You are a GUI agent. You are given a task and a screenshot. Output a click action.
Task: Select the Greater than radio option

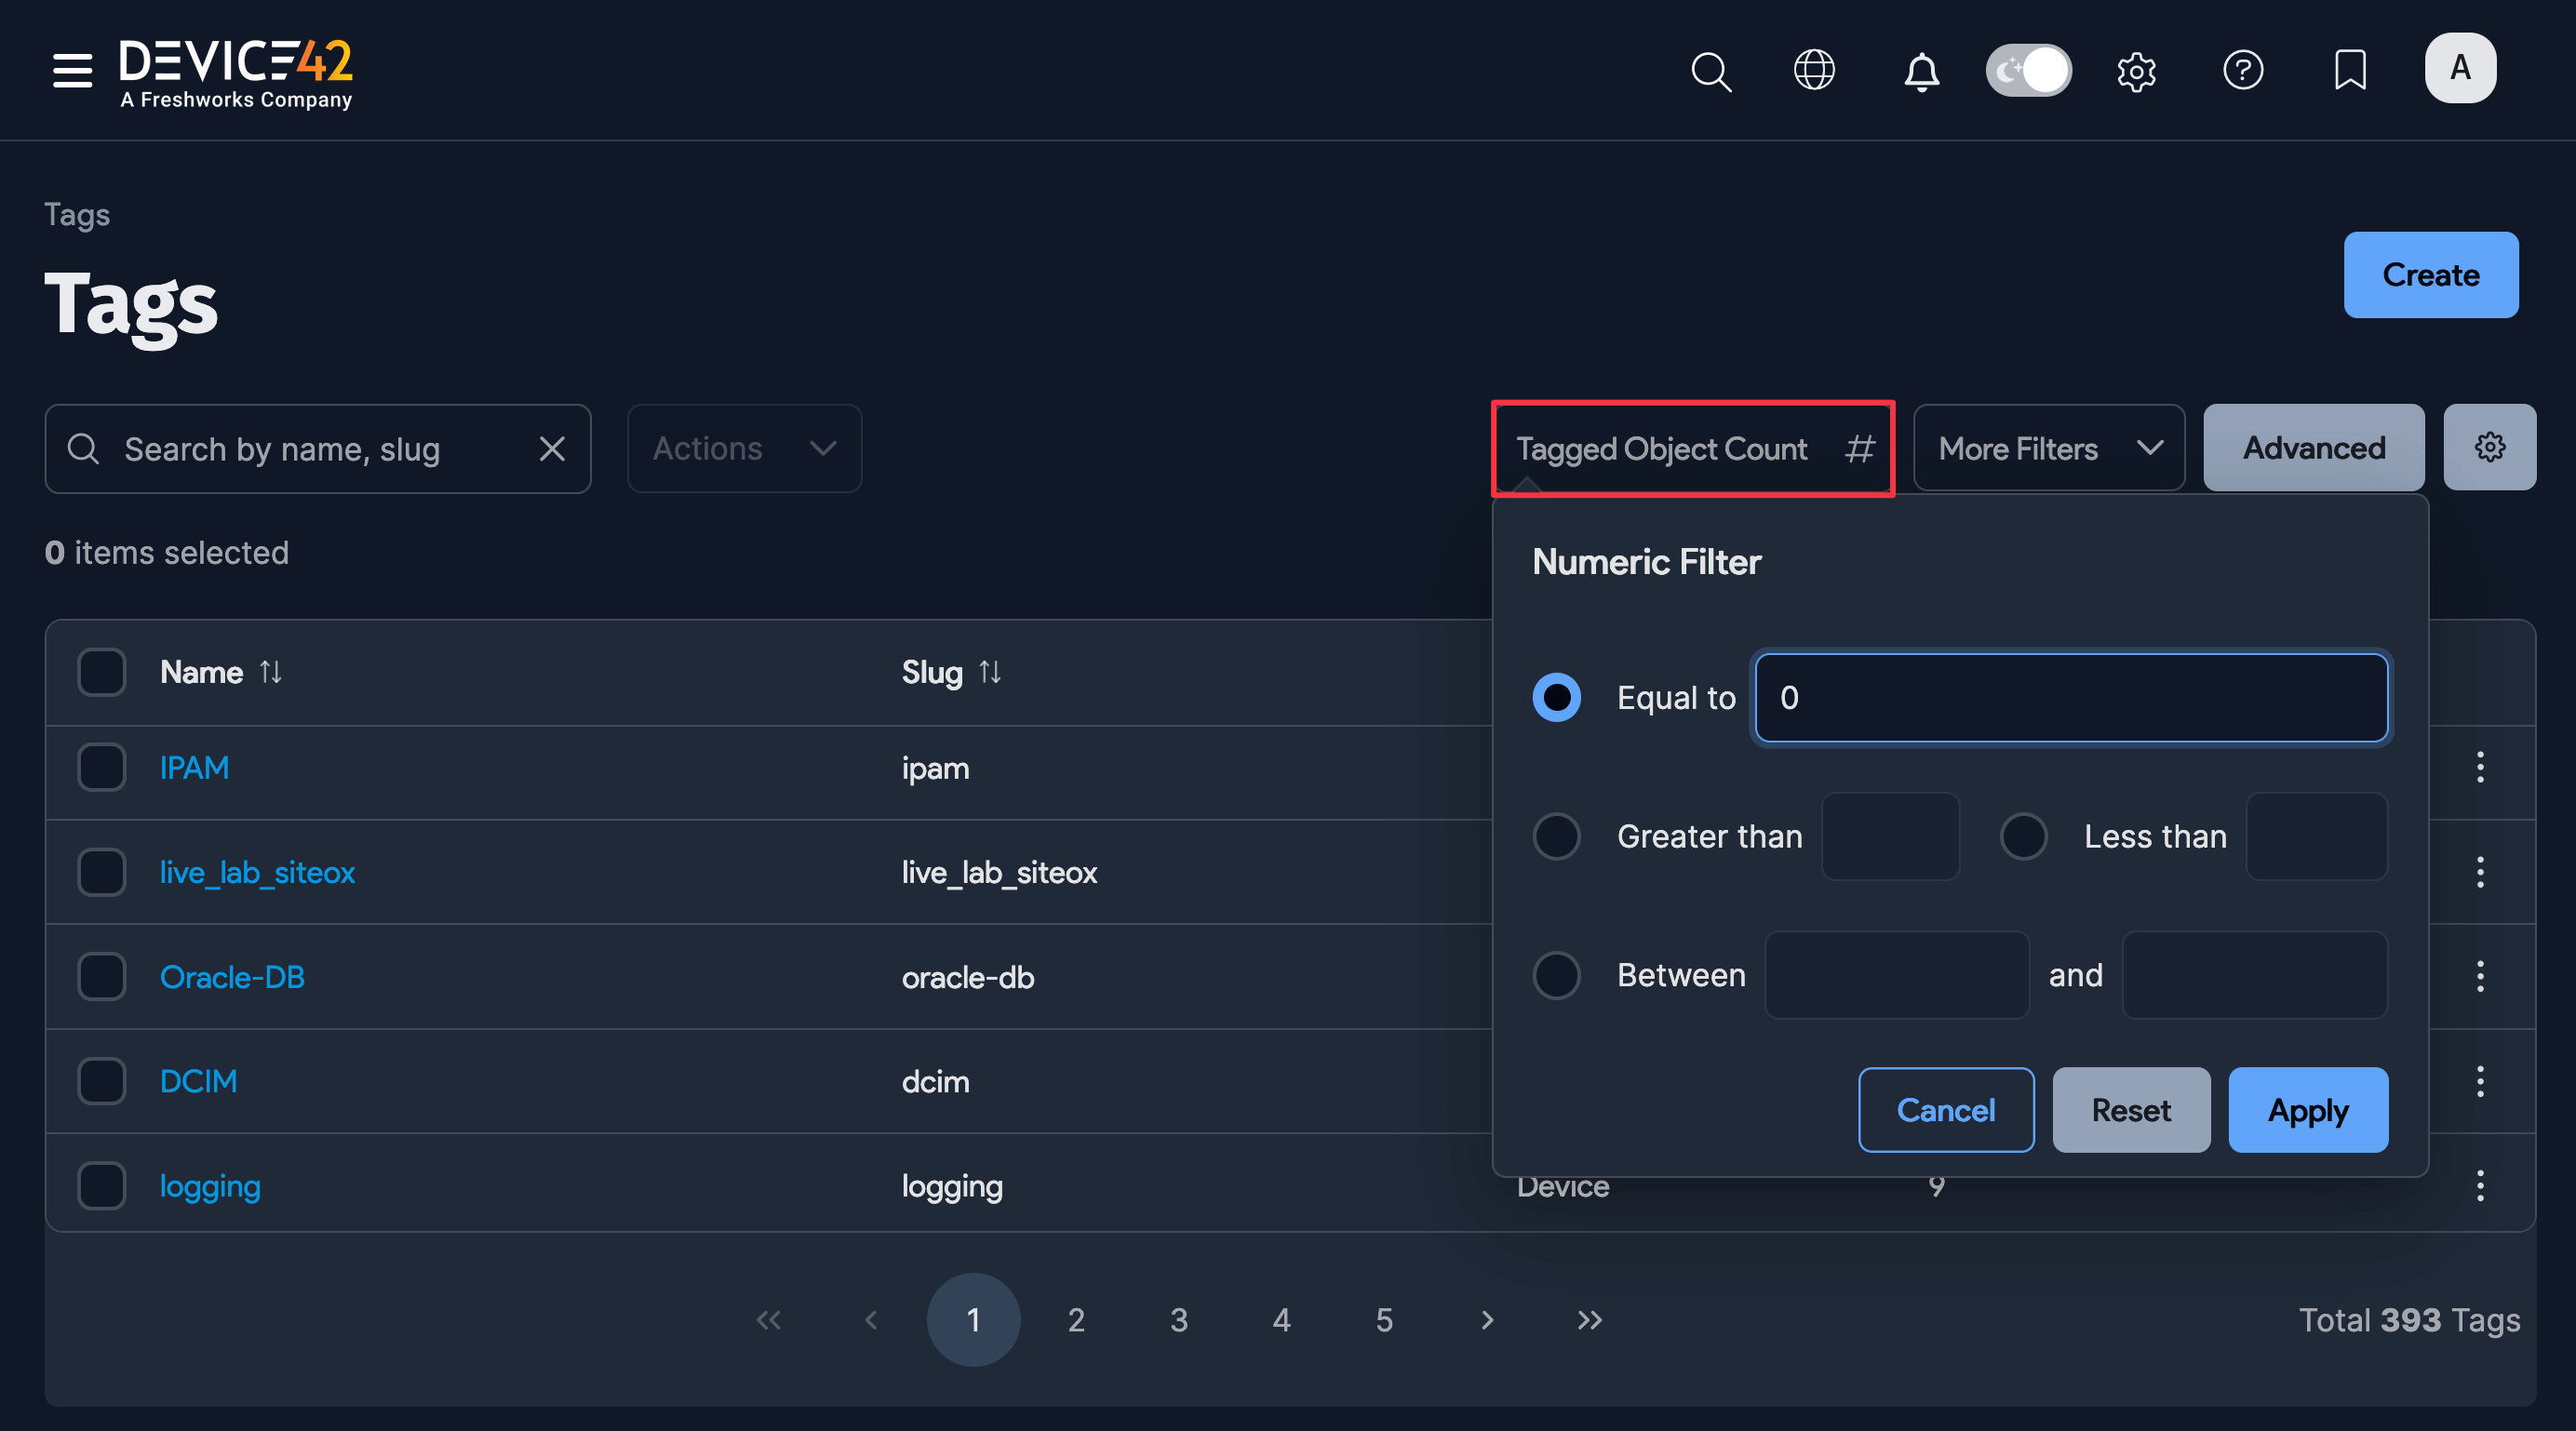(1557, 836)
